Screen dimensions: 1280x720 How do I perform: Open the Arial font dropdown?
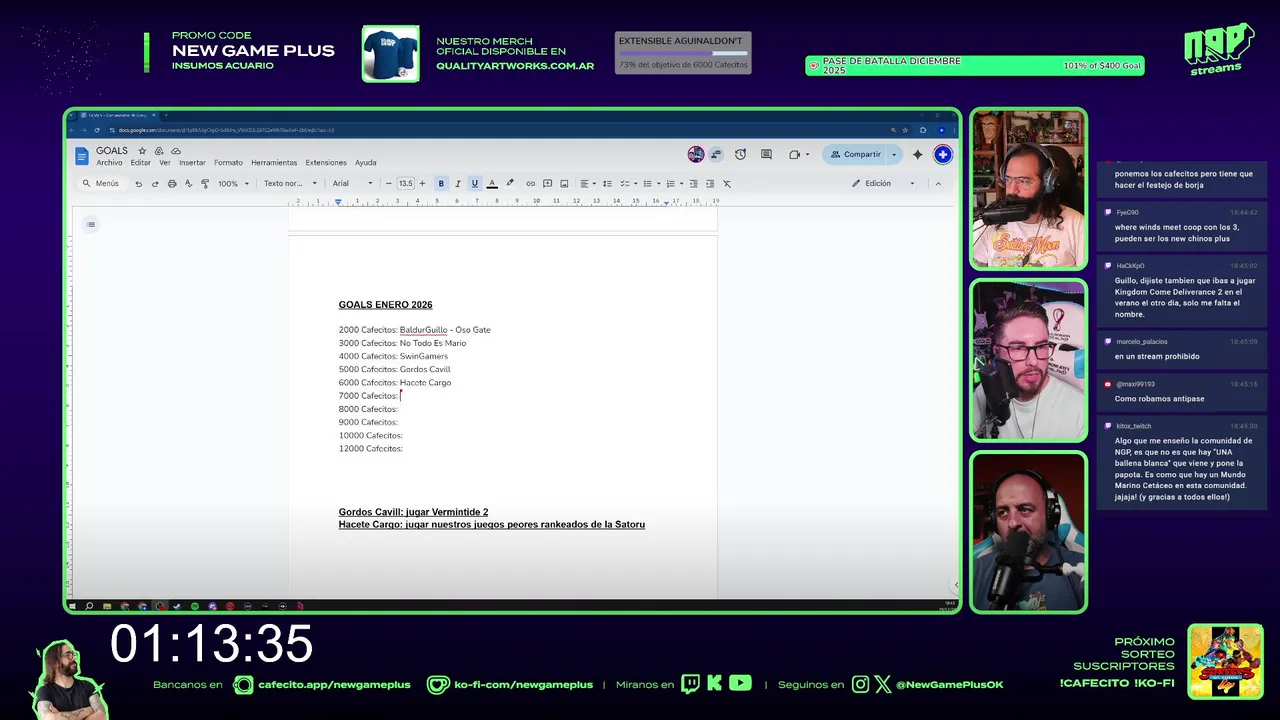352,184
